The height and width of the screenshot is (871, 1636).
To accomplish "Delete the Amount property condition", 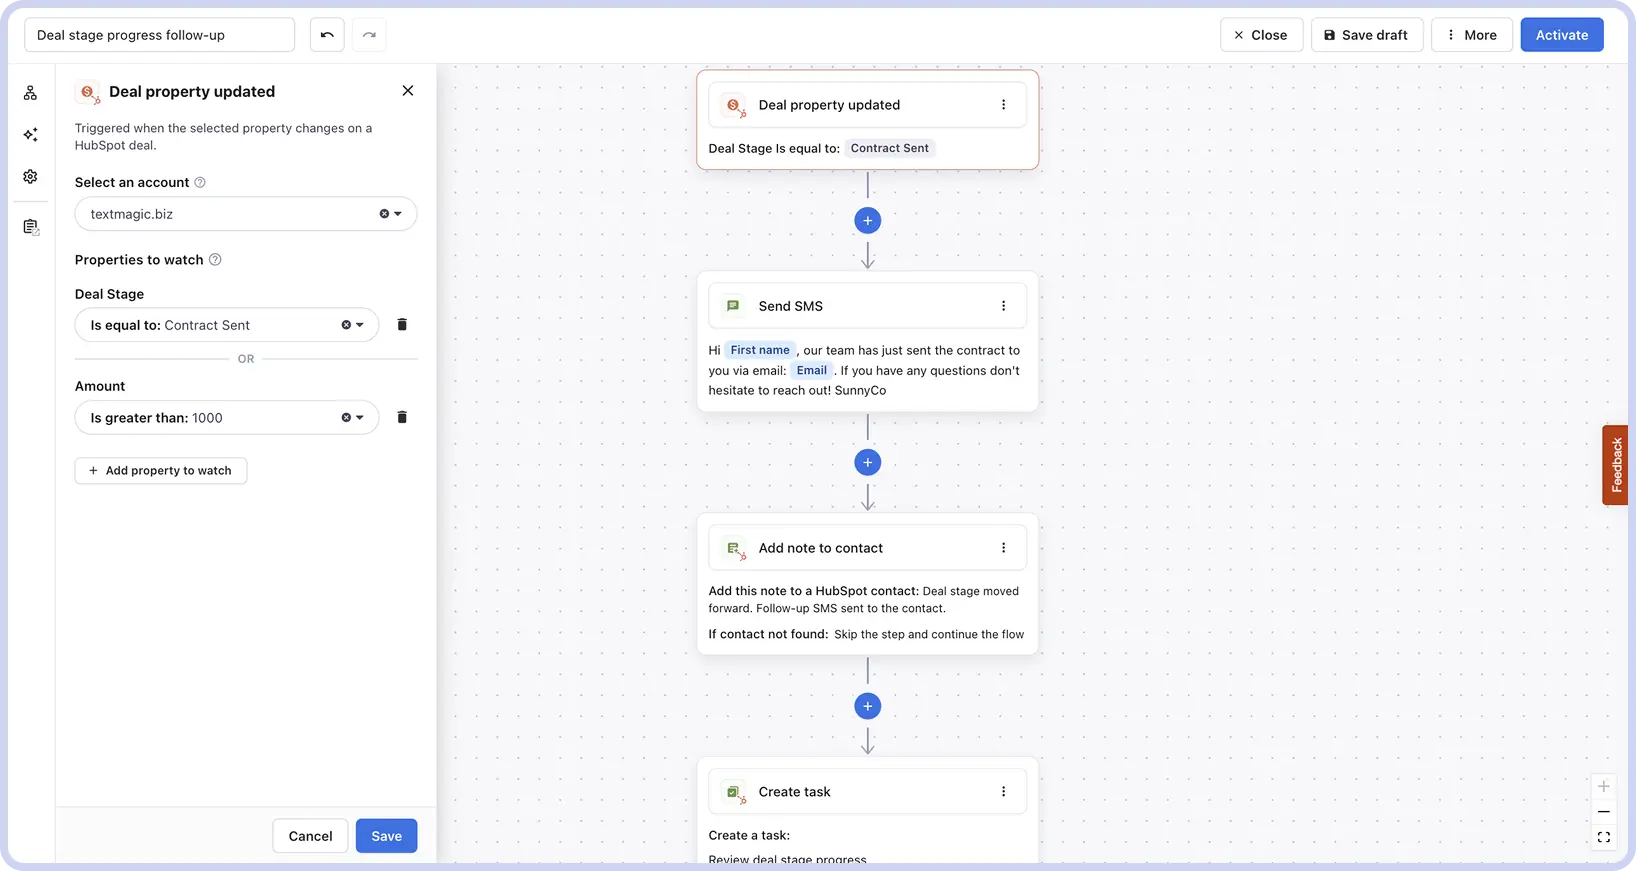I will (402, 417).
